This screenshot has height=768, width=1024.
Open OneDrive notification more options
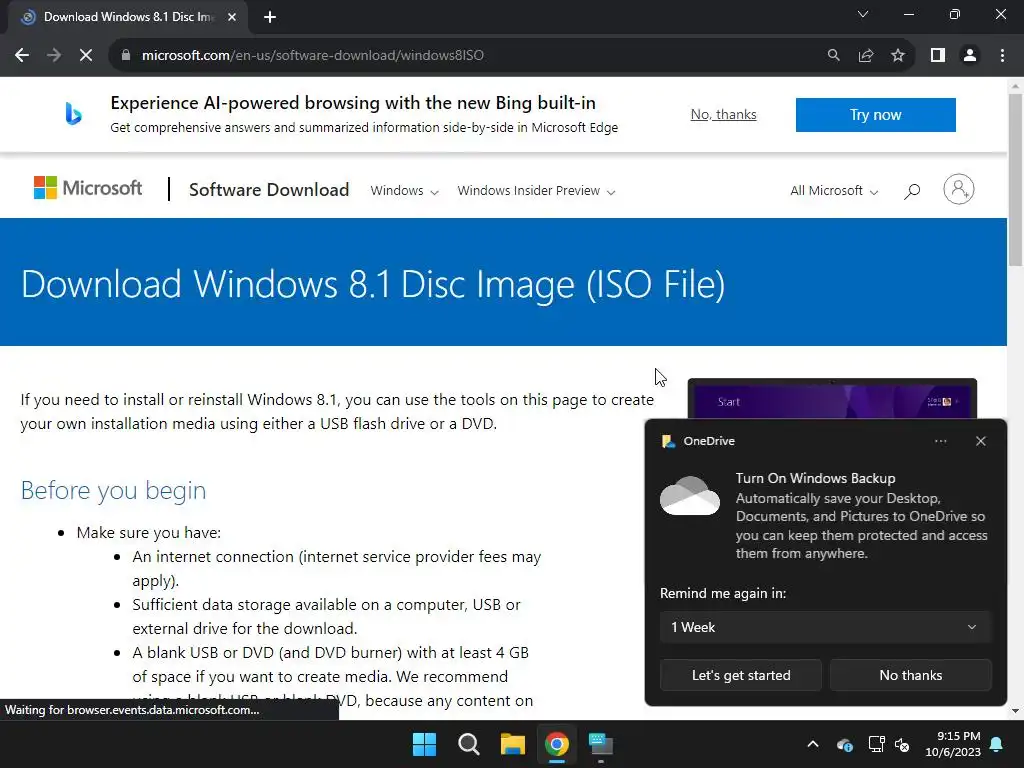[940, 441]
